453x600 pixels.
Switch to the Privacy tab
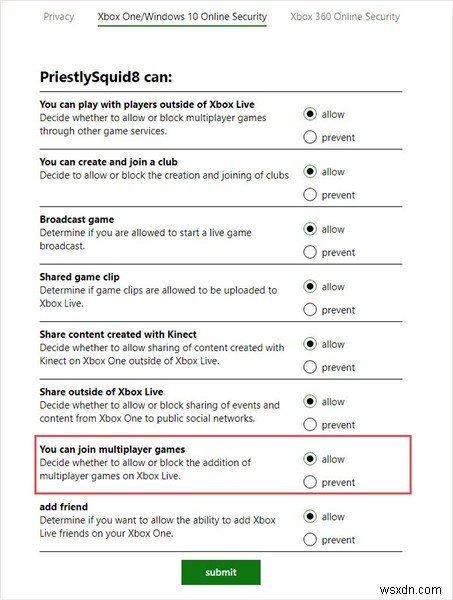59,16
